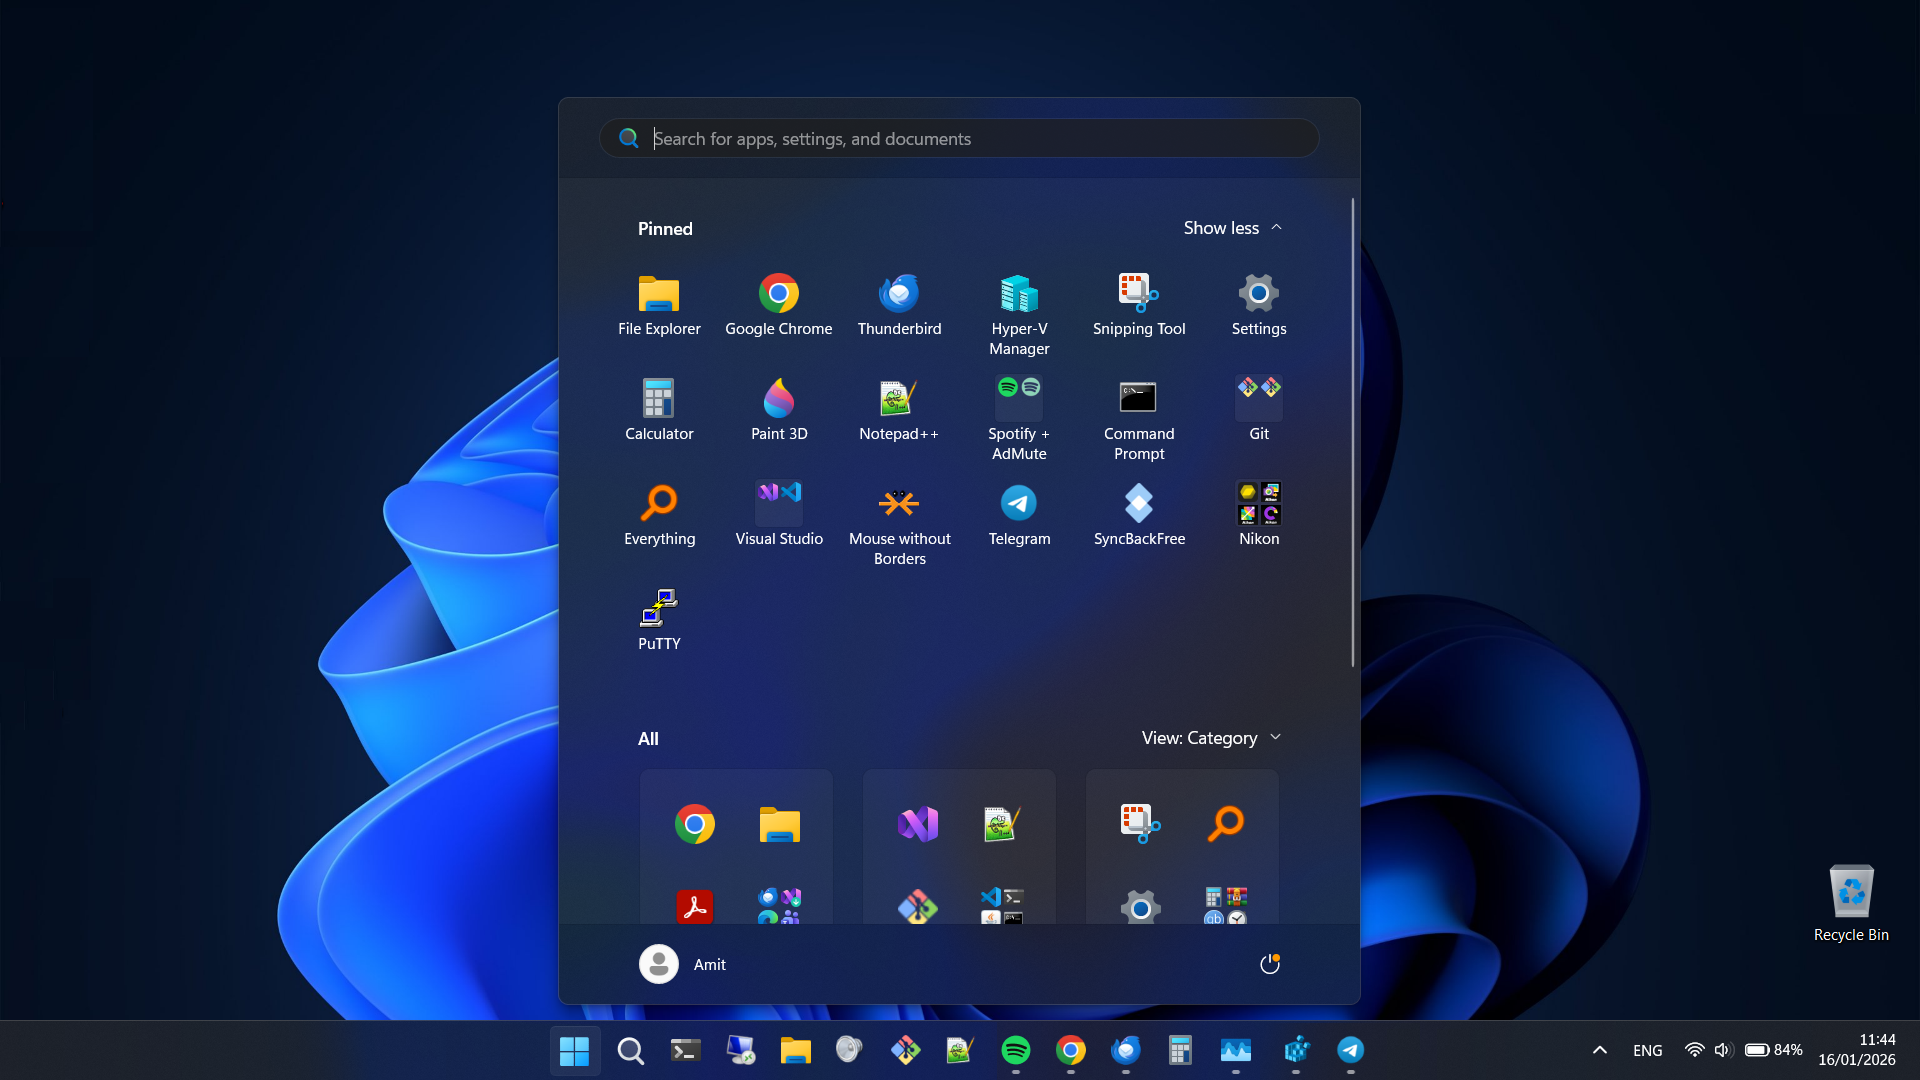Open File Explorer from the taskbar
1920x1080 pixels.
795,1050
